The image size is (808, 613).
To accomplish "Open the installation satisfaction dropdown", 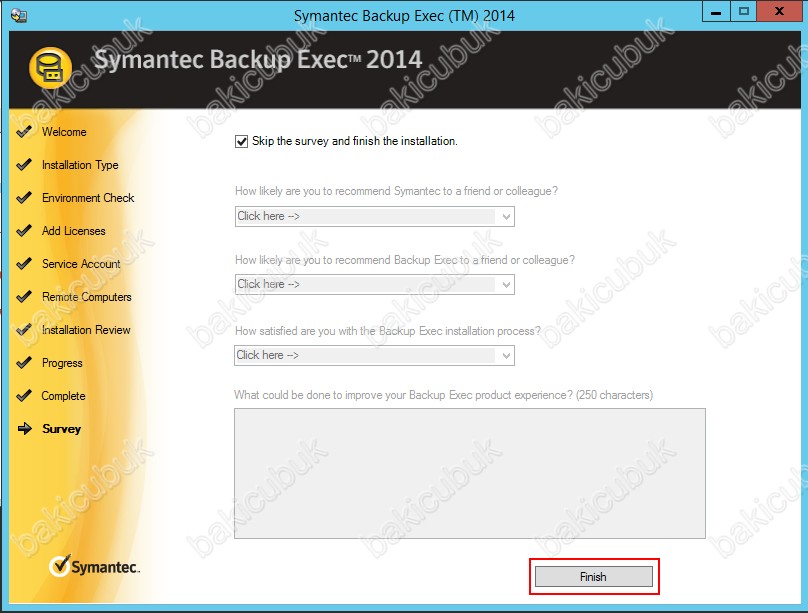I will coord(375,355).
